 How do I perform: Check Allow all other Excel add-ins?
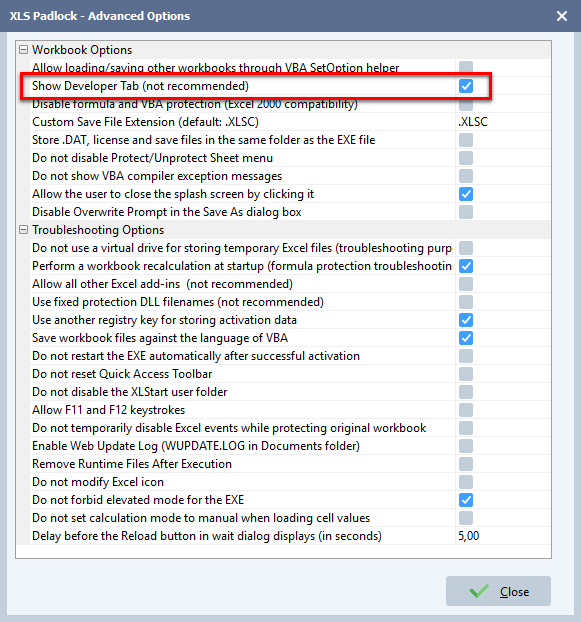point(466,284)
